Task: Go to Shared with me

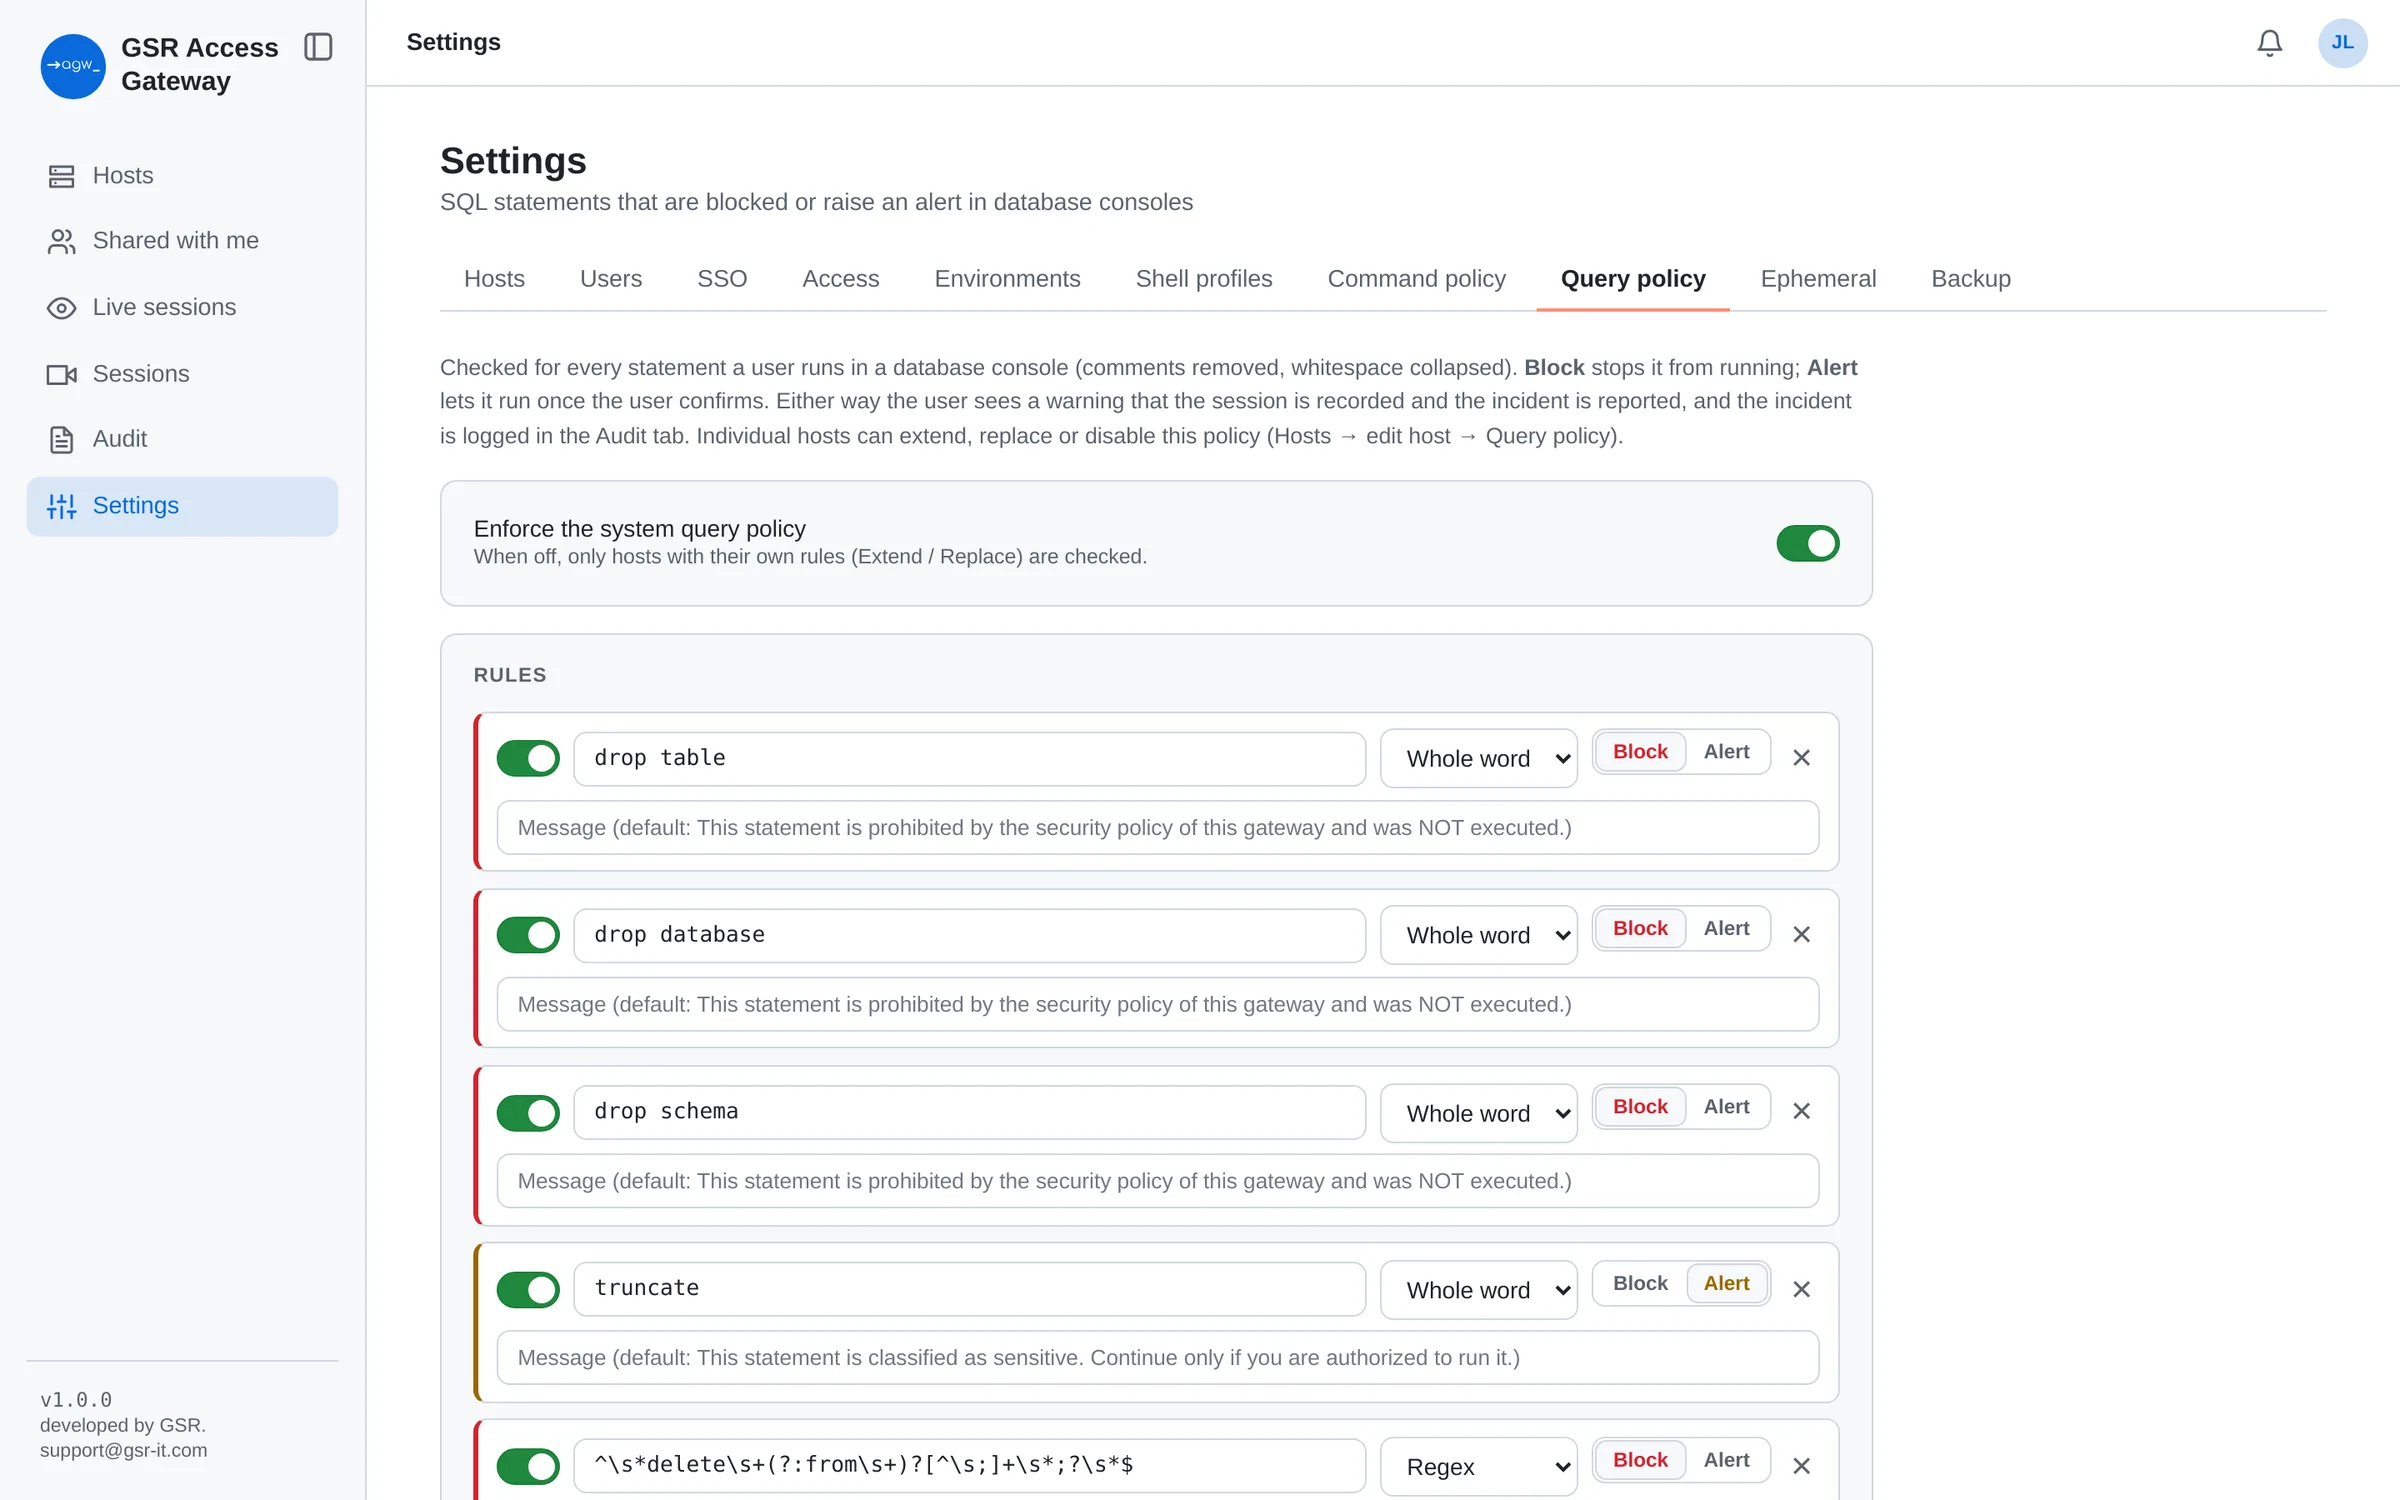Action: point(182,241)
